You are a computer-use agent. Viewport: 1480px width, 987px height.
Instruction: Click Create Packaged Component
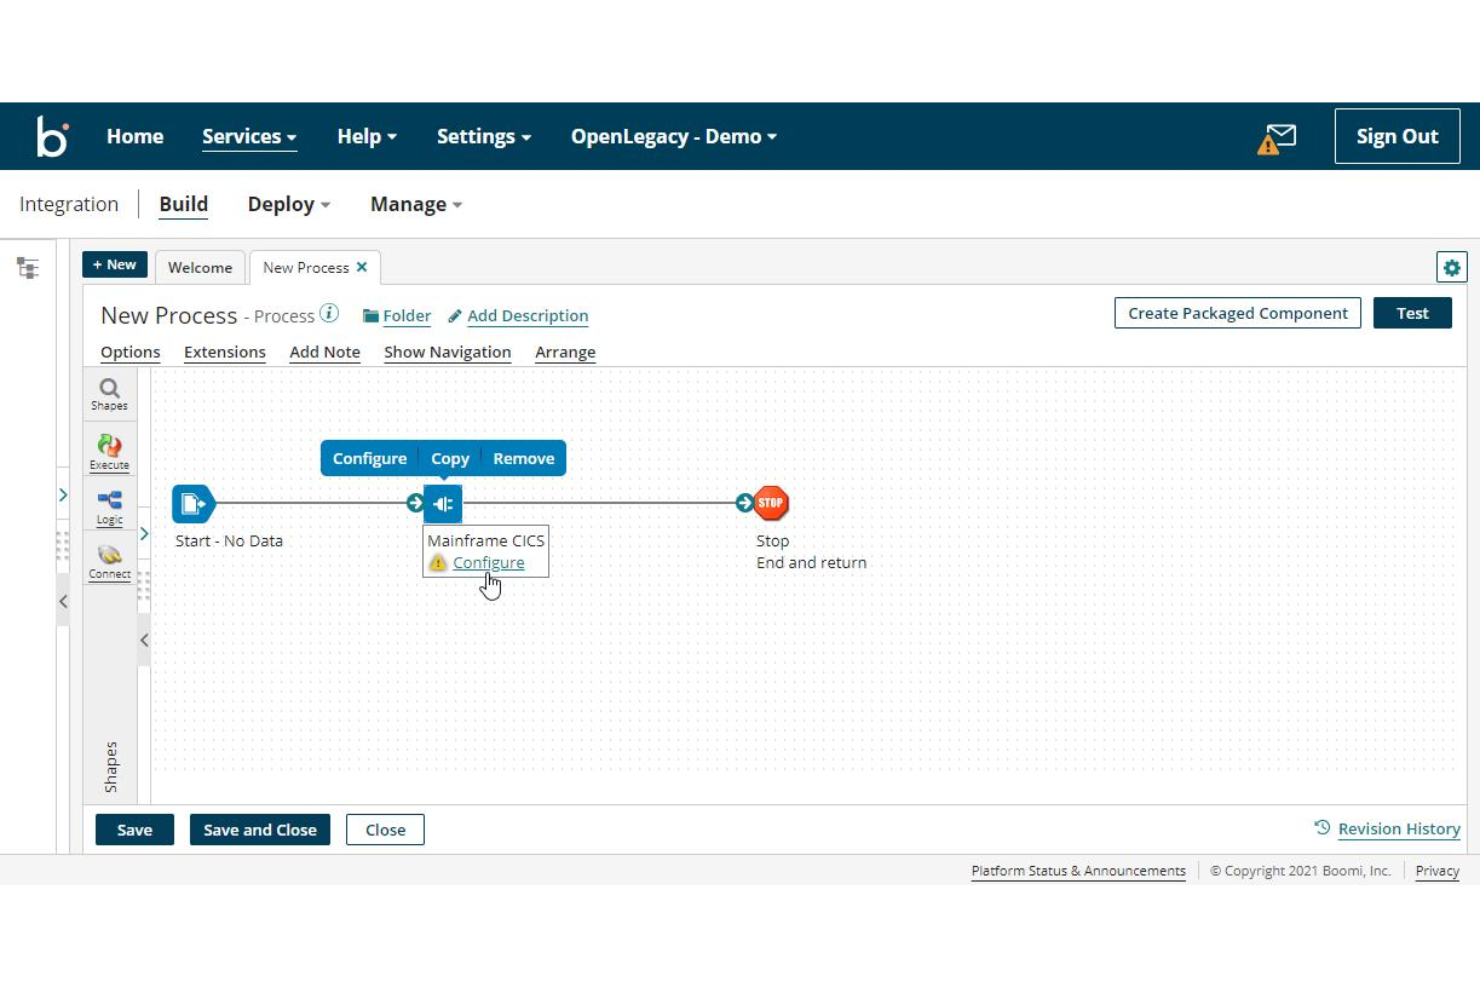(x=1238, y=313)
